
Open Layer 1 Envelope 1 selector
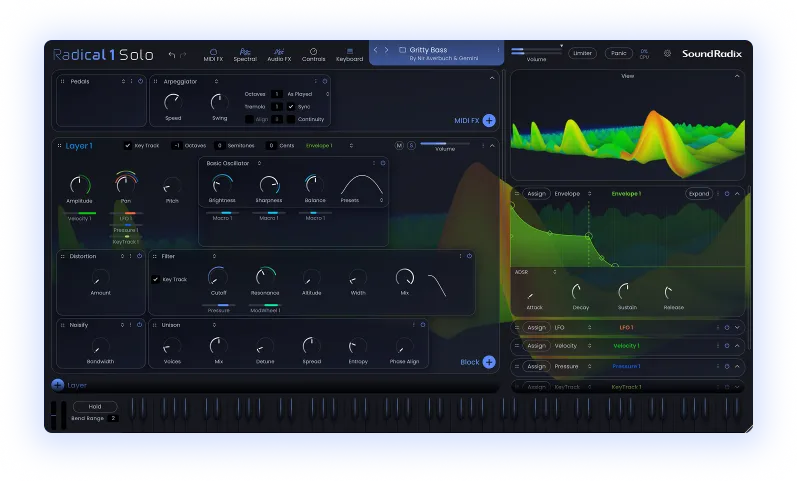329,146
